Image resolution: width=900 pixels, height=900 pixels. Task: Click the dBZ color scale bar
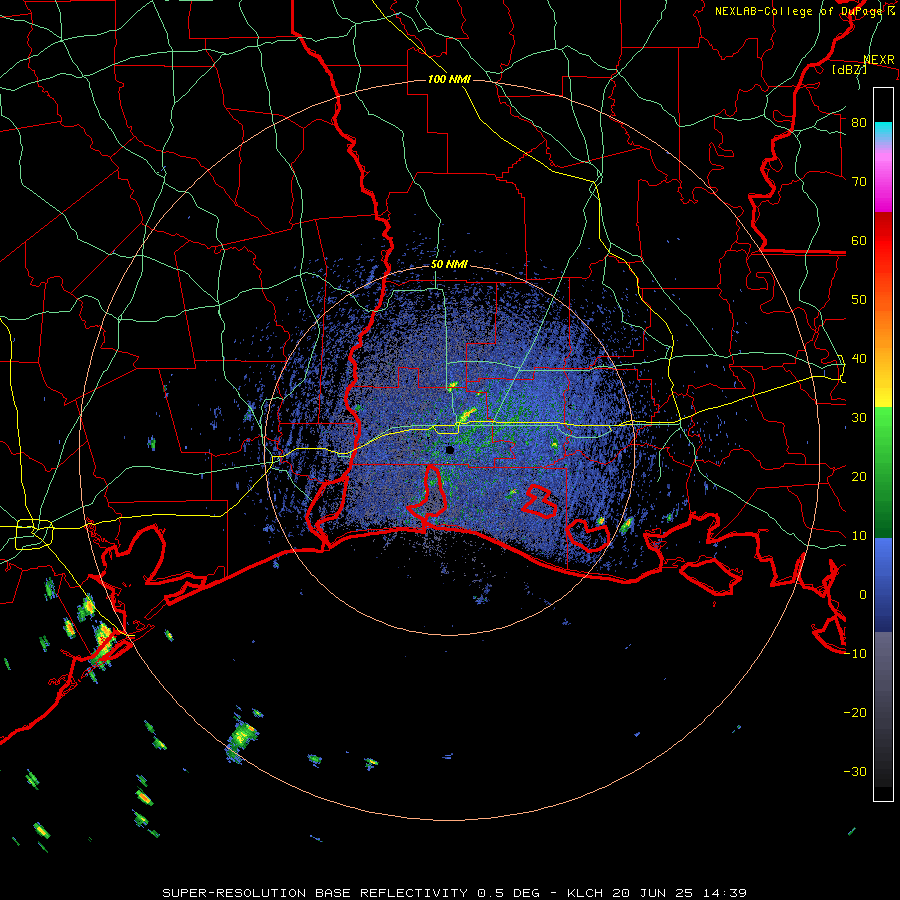click(883, 444)
